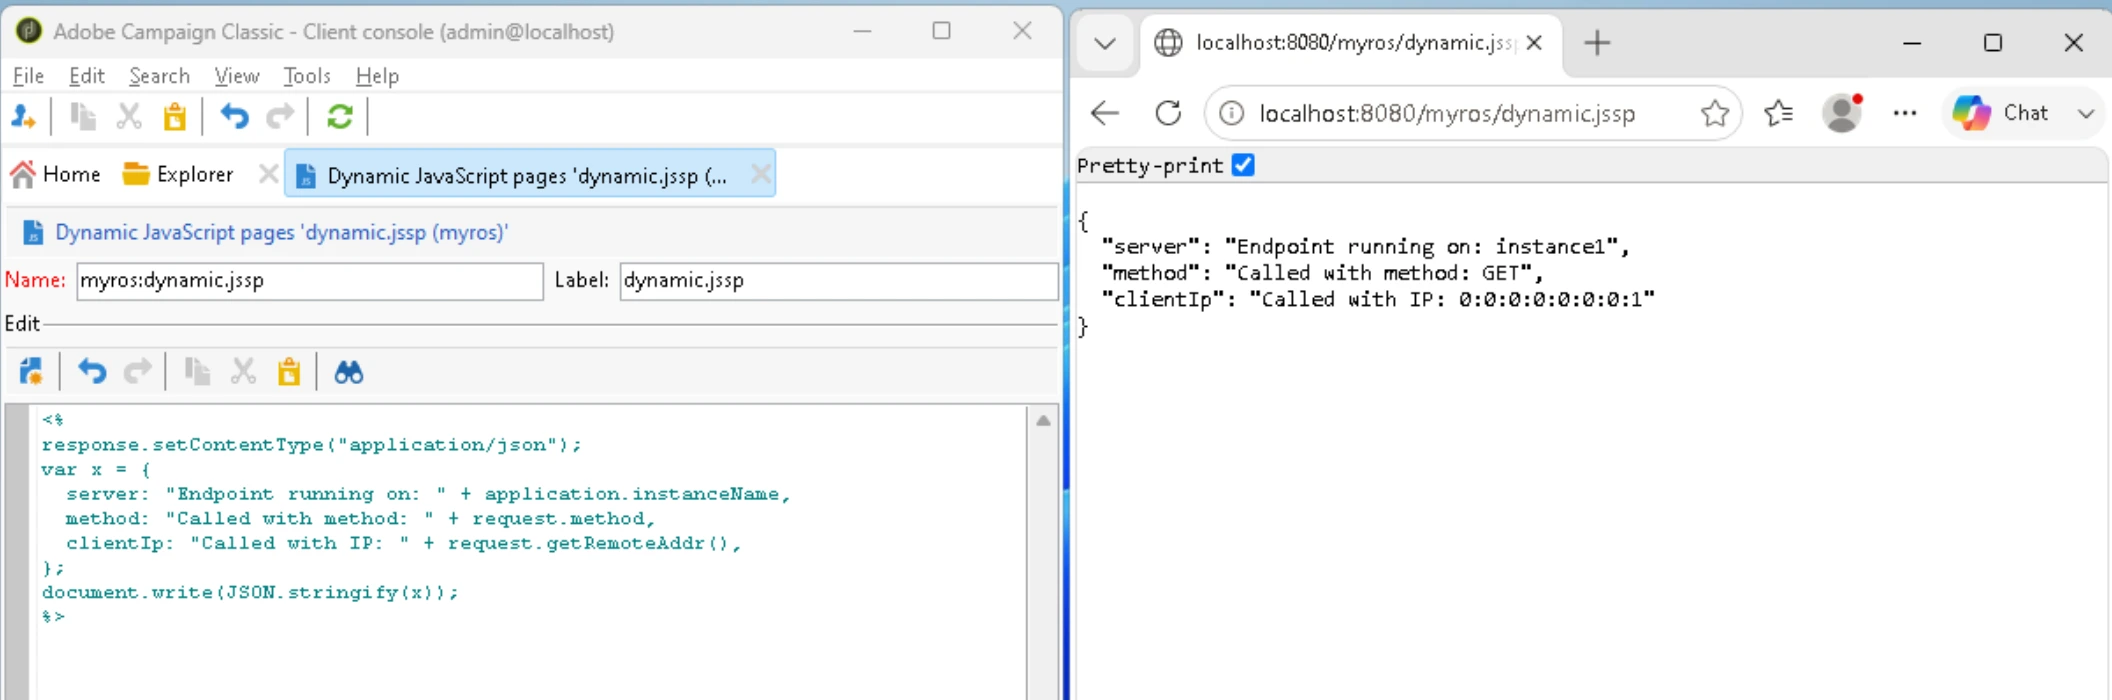This screenshot has height=700, width=2112.
Task: Open the browser profile avatar
Action: [1842, 113]
